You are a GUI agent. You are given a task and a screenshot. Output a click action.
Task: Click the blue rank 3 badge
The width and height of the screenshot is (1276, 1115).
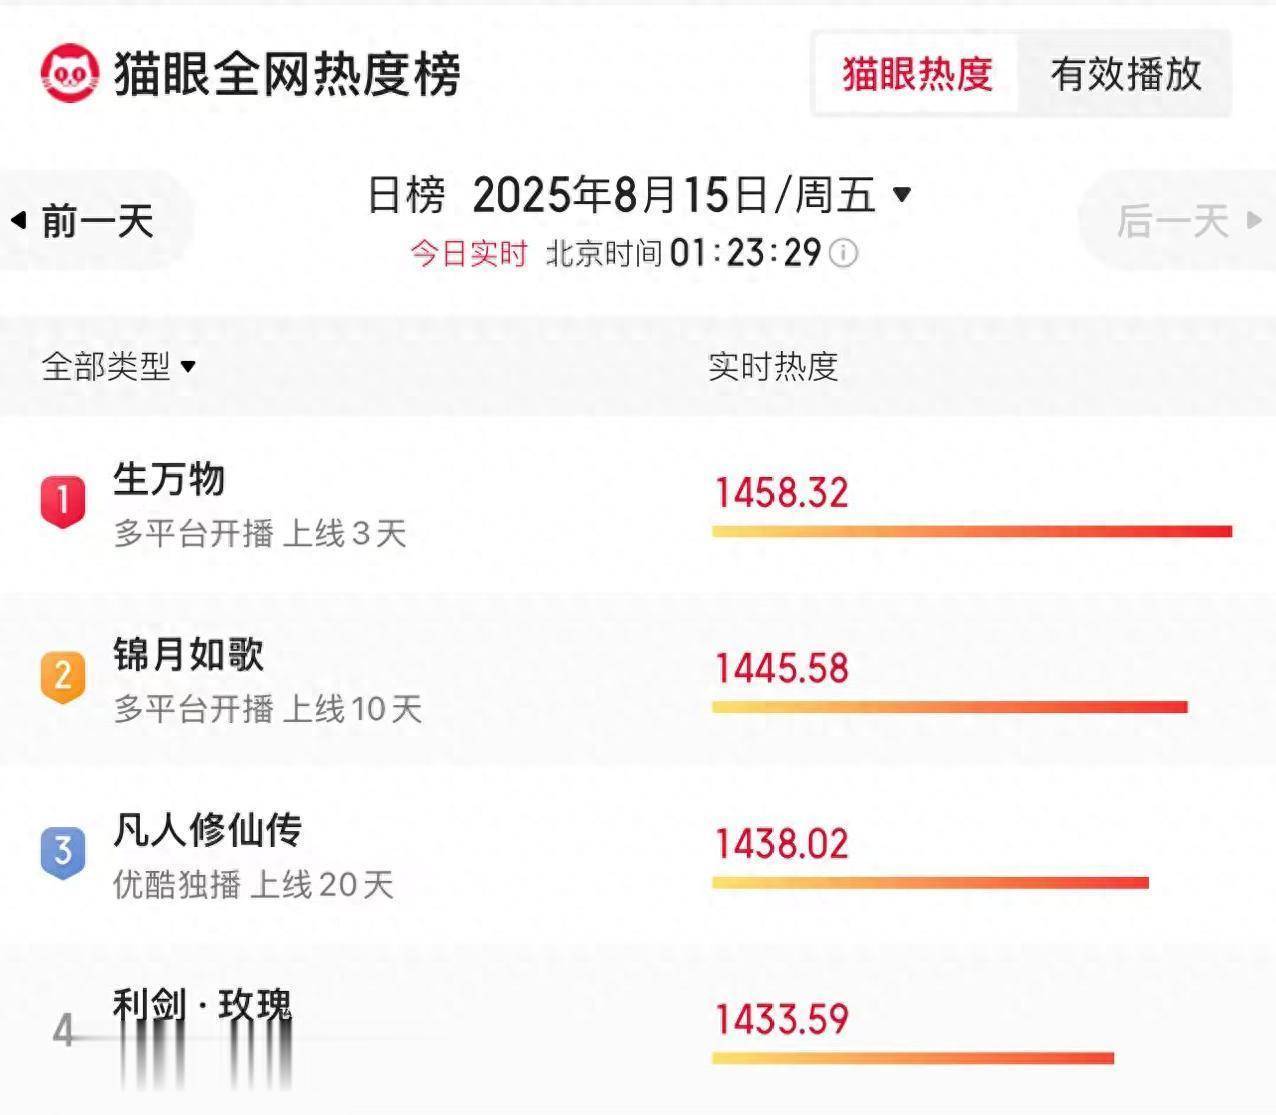(x=62, y=852)
